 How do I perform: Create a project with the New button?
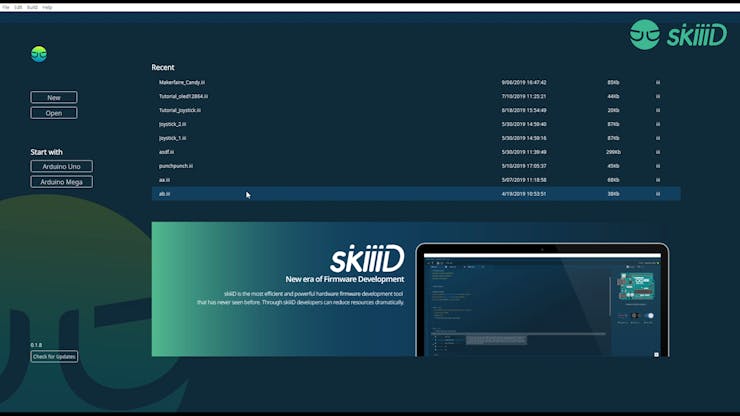(54, 97)
